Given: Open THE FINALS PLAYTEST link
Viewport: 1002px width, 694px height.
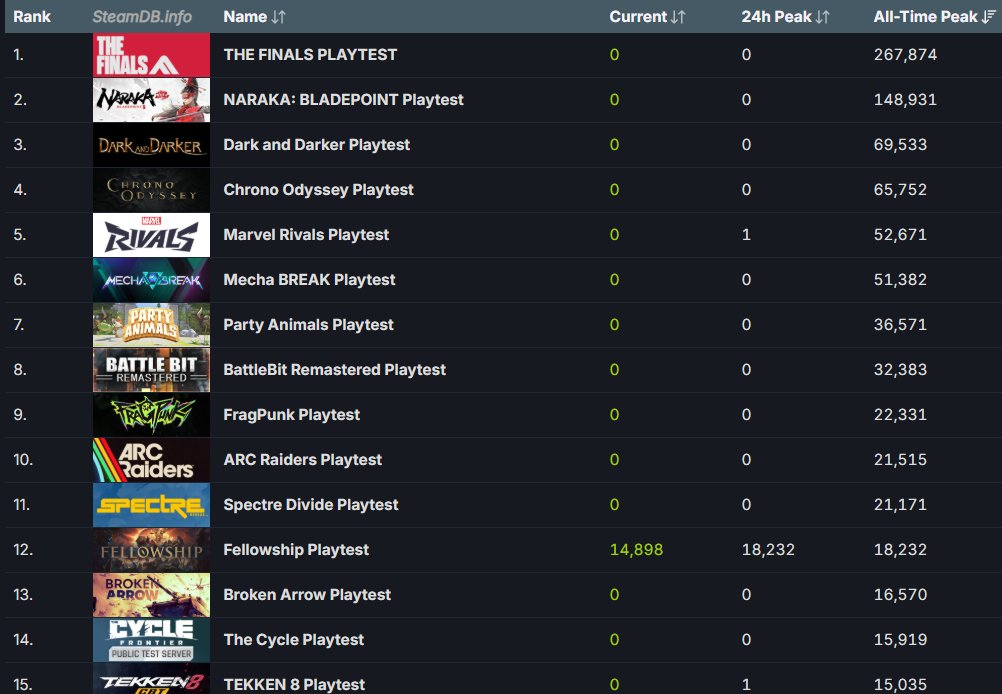Looking at the screenshot, I should pos(310,55).
